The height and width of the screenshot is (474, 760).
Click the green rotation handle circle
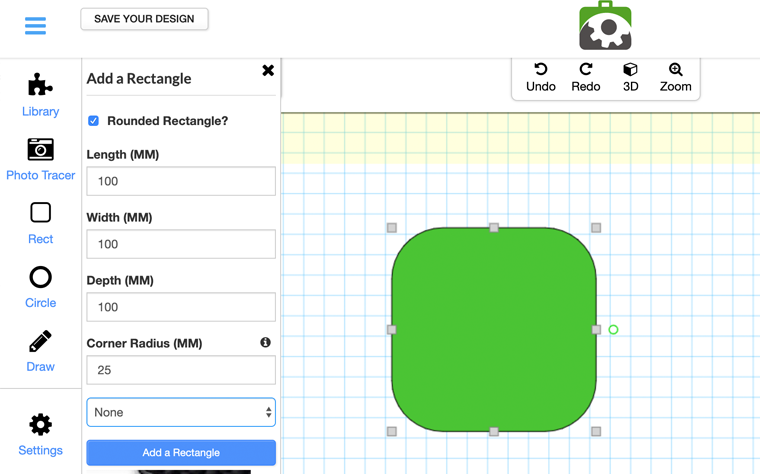pos(613,330)
